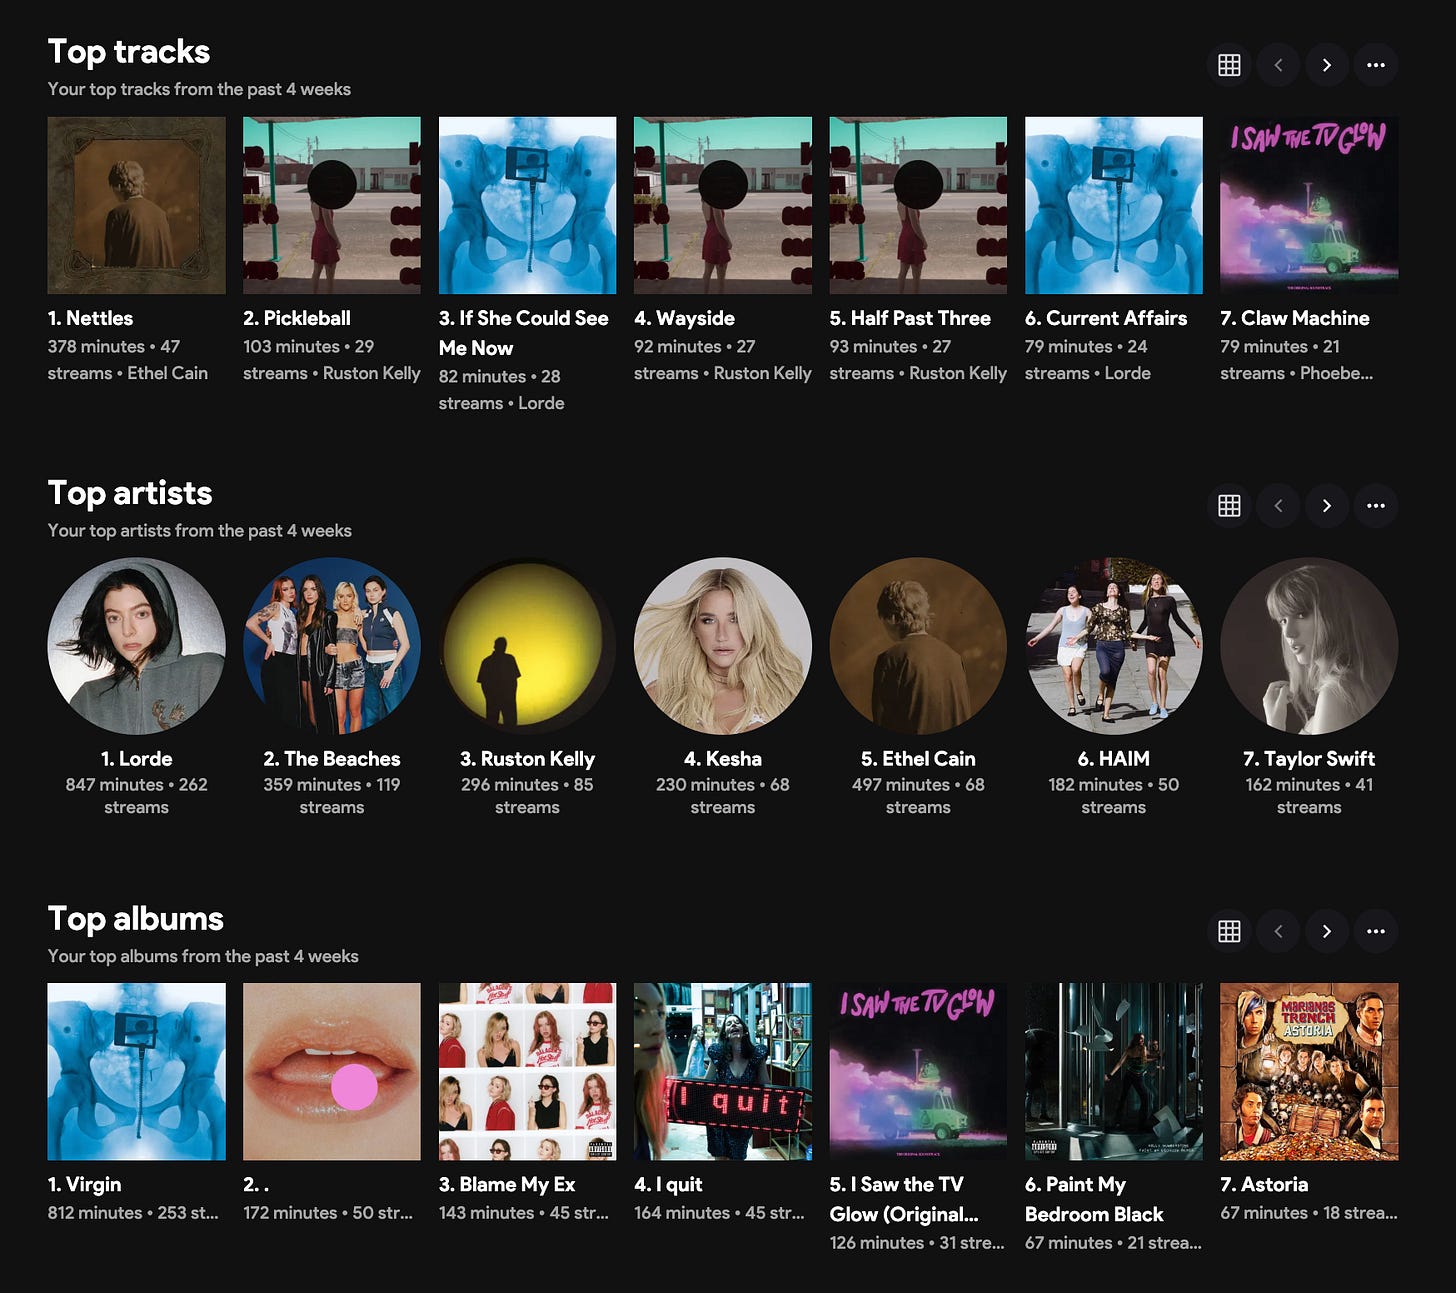This screenshot has height=1293, width=1456.
Task: Switch Top tracks to grid view
Action: click(1229, 65)
